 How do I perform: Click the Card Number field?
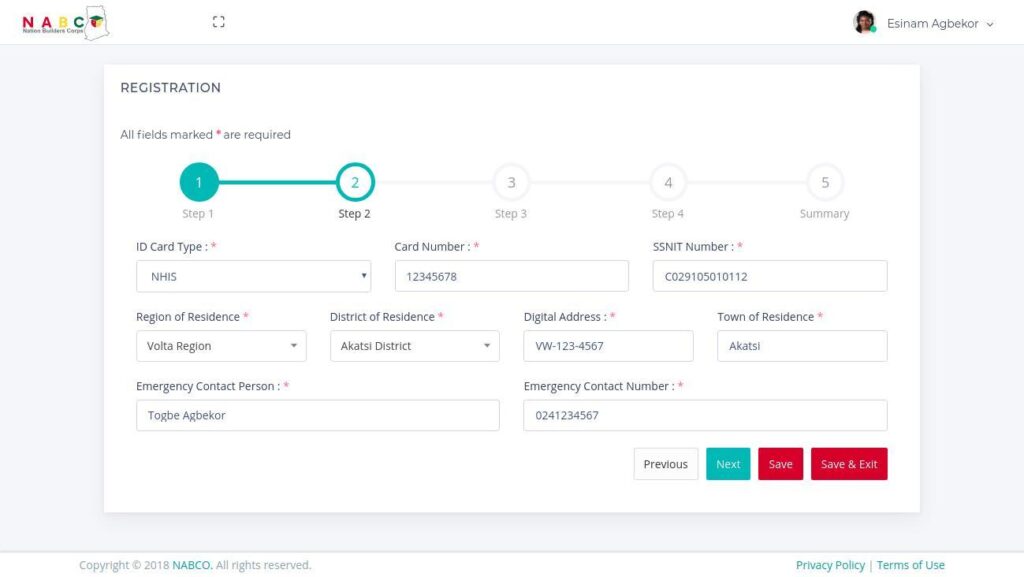tap(511, 276)
